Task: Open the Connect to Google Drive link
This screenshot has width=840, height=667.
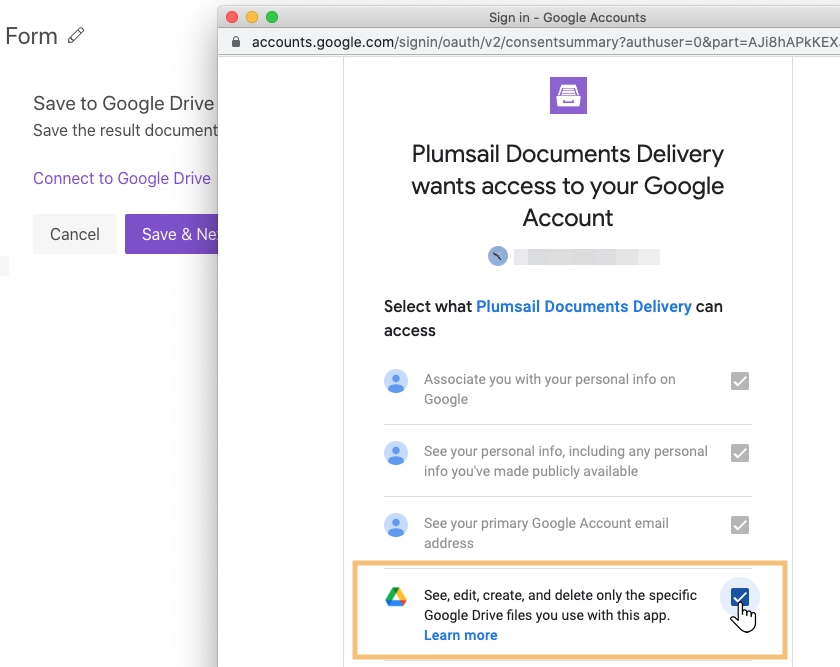Action: [122, 178]
